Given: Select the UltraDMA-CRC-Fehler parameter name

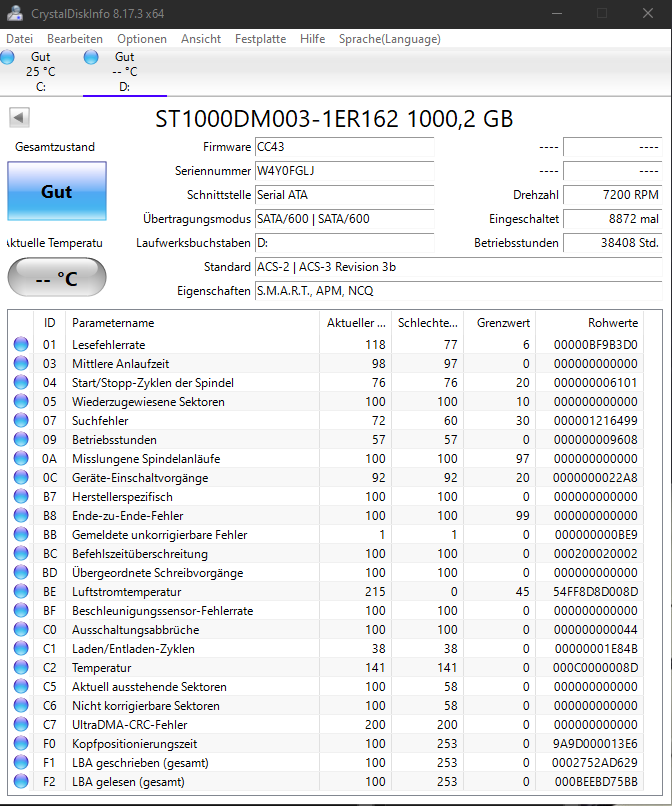Looking at the screenshot, I should pyautogui.click(x=130, y=725).
